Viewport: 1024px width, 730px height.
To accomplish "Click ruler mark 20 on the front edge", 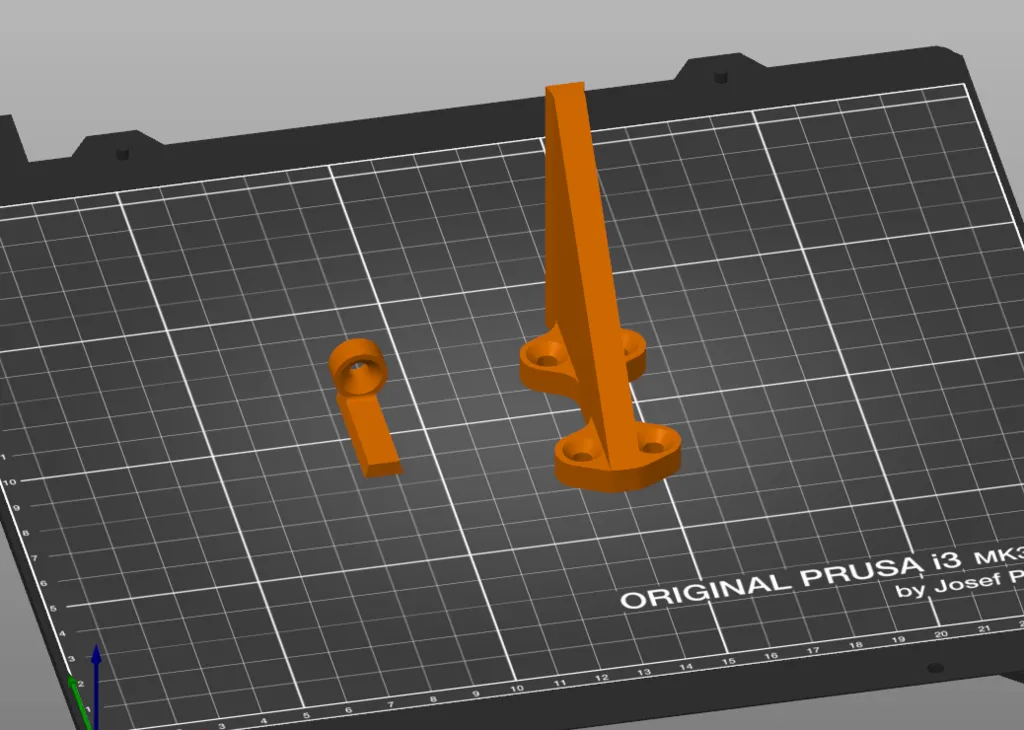I will (x=939, y=635).
